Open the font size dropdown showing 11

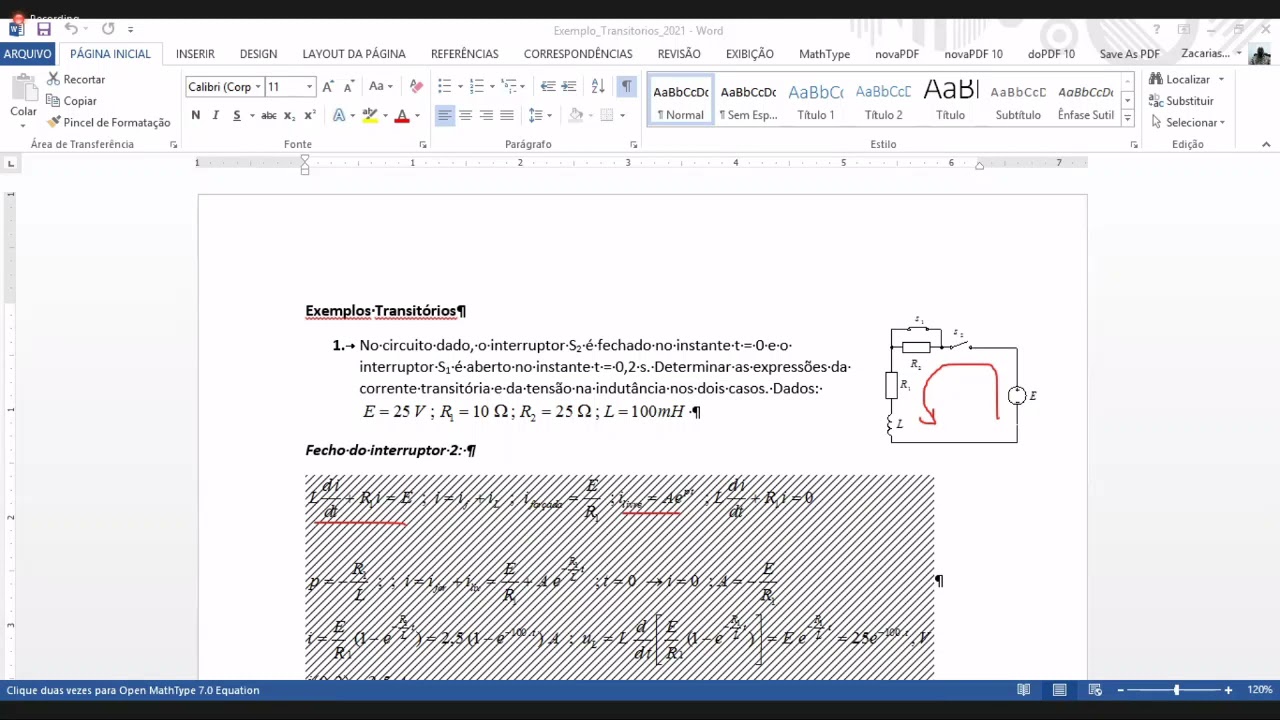click(x=310, y=87)
